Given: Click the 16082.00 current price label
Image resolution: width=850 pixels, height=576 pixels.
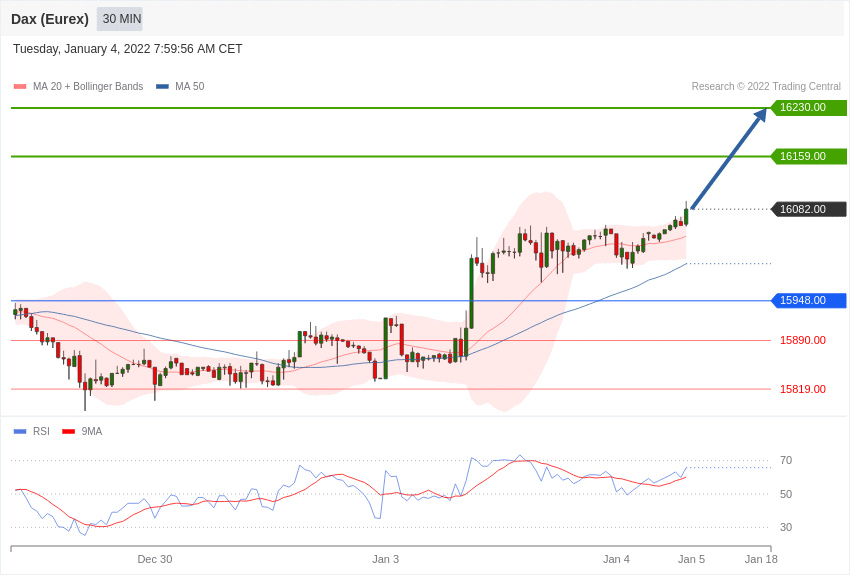Looking at the screenshot, I should [808, 209].
